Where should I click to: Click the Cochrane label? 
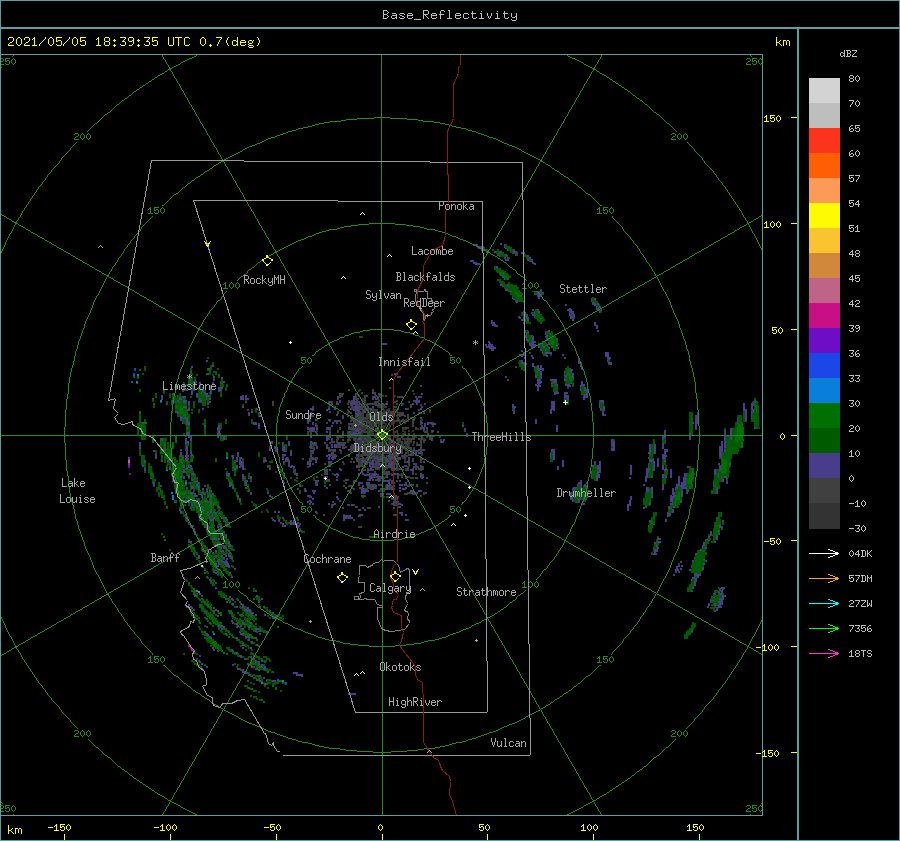point(327,559)
